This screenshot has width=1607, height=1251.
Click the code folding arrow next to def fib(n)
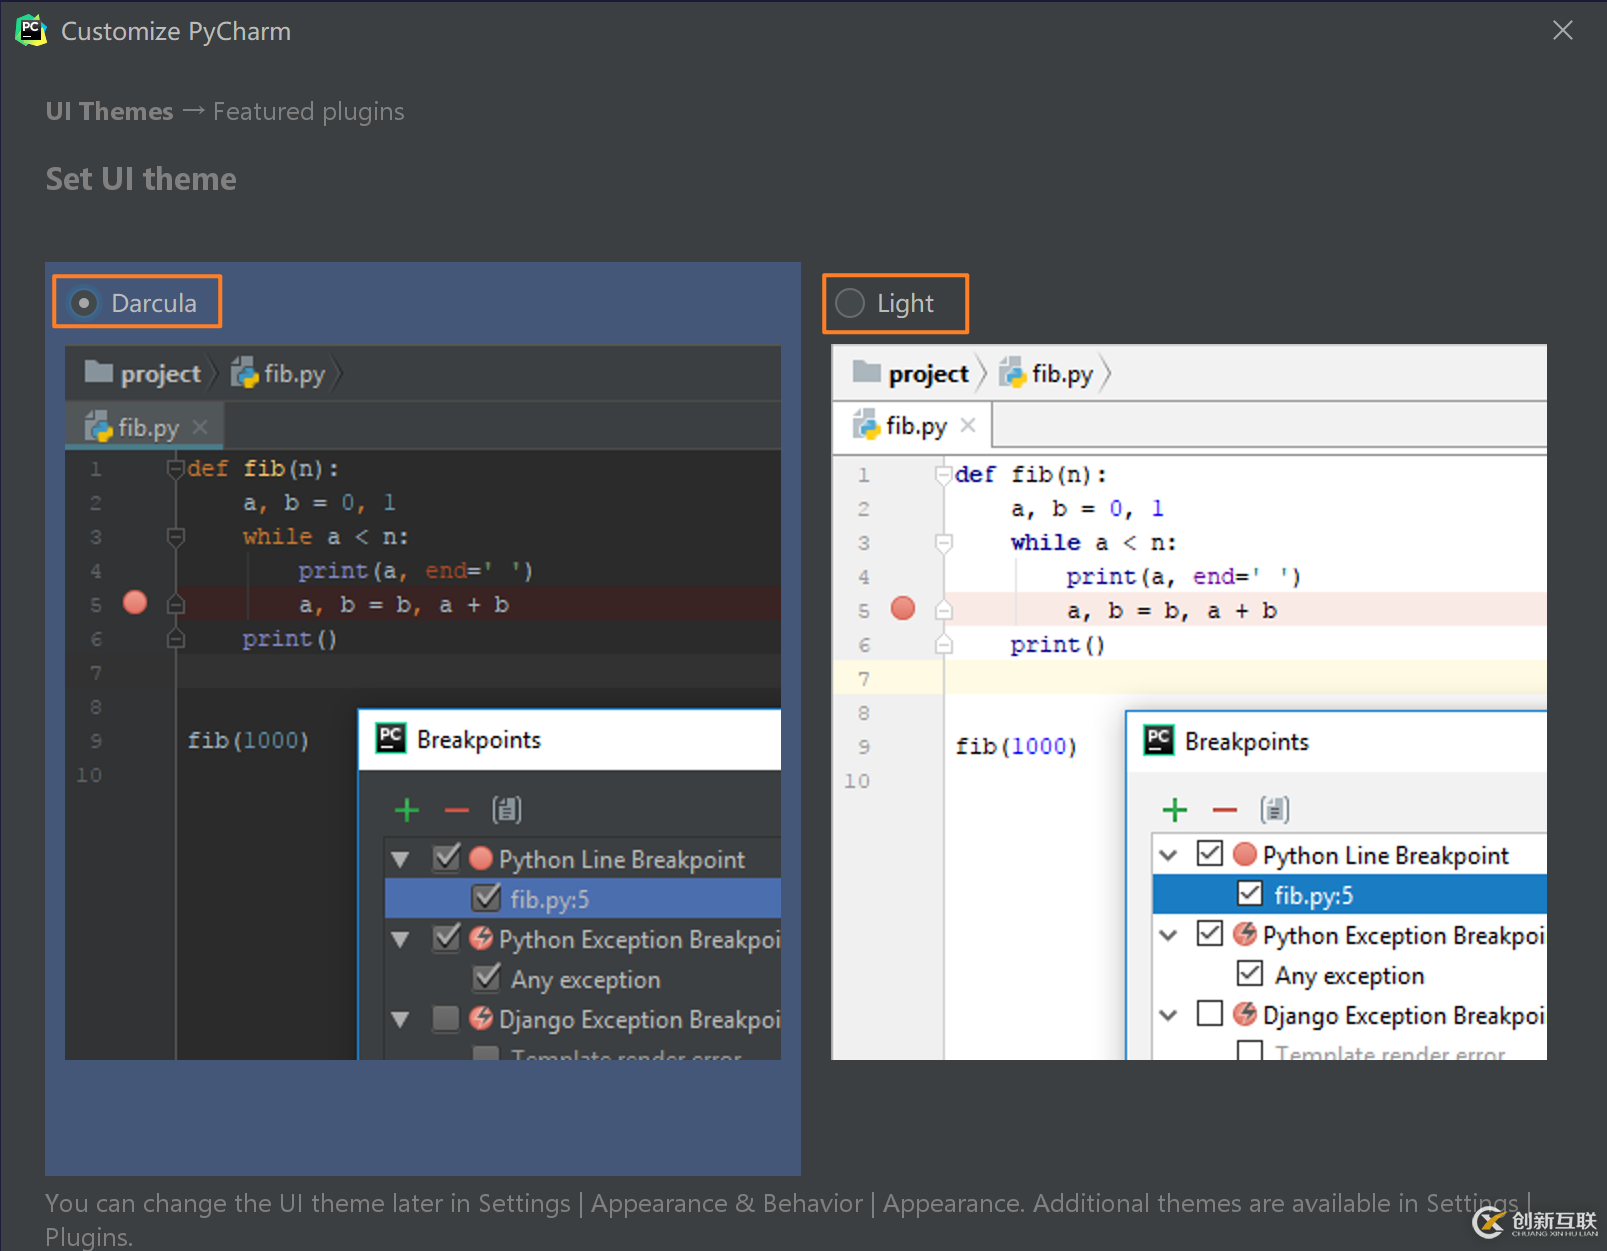176,467
